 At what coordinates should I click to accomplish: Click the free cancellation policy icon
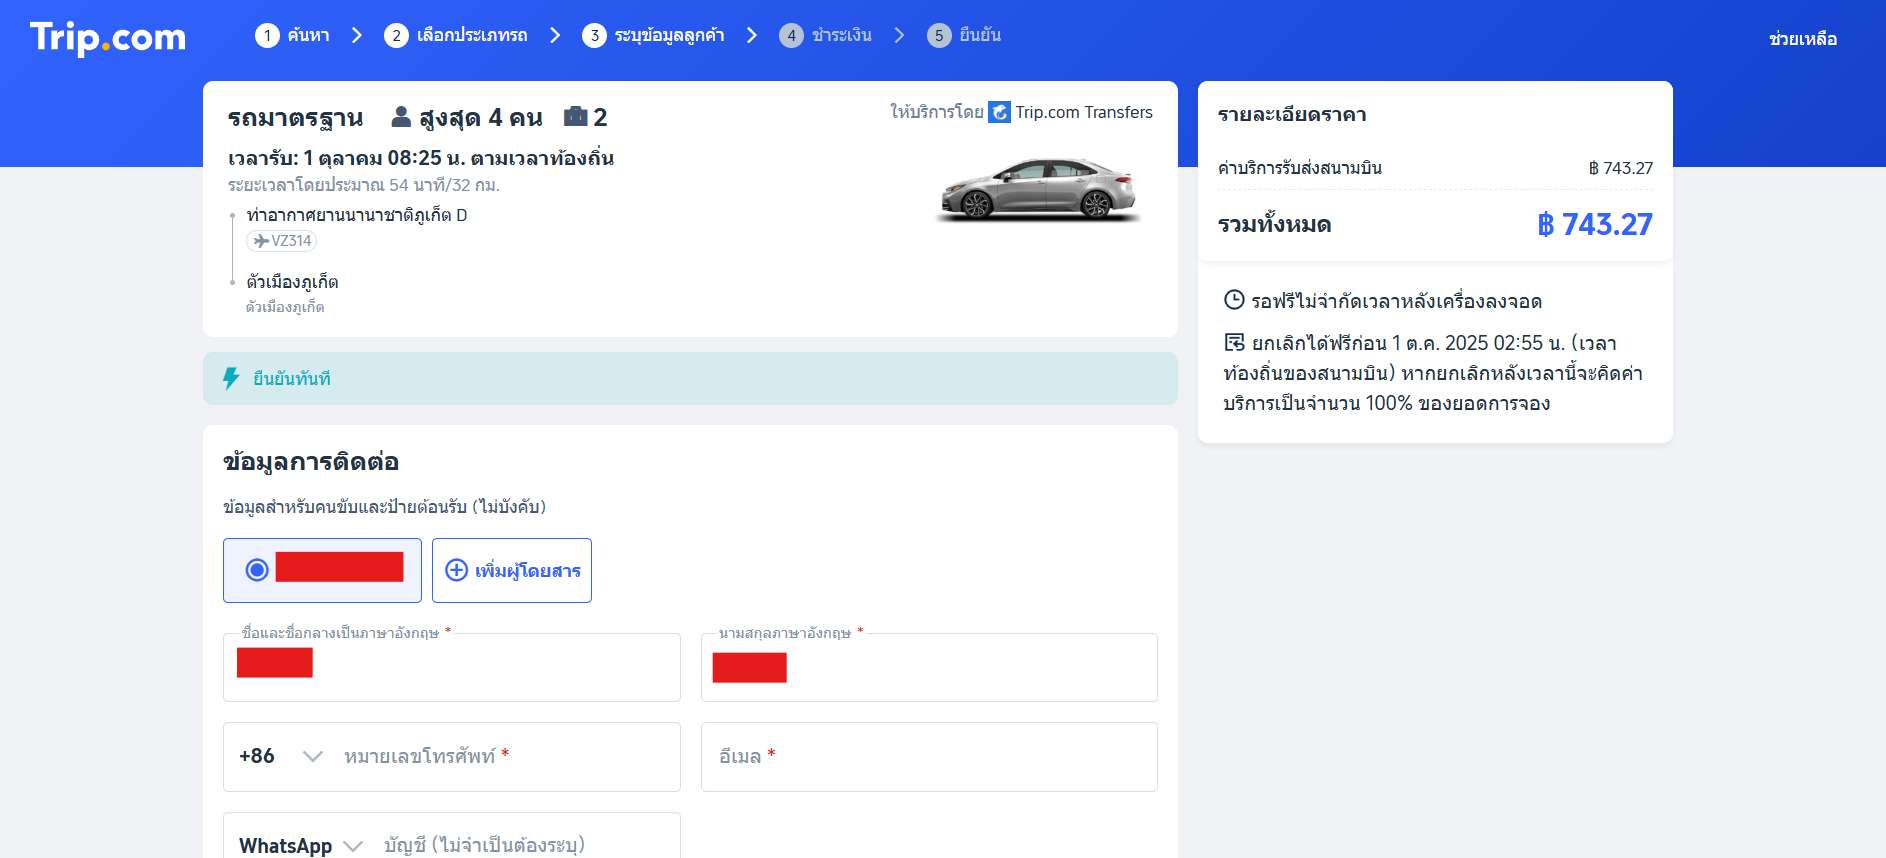tap(1234, 343)
